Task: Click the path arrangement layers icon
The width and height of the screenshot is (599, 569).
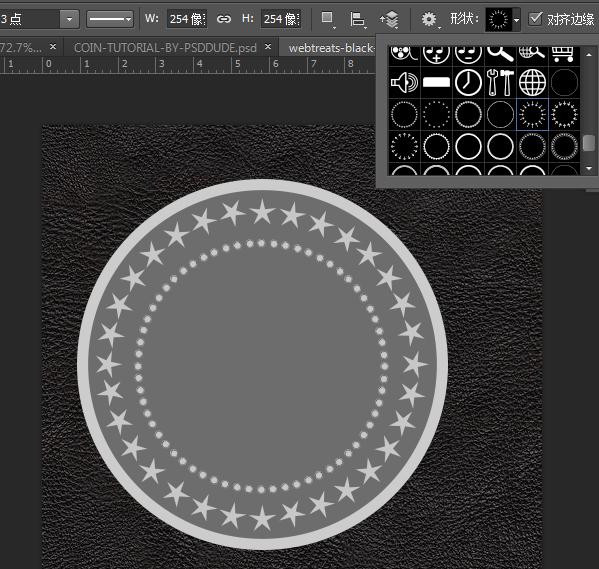Action: pos(389,19)
